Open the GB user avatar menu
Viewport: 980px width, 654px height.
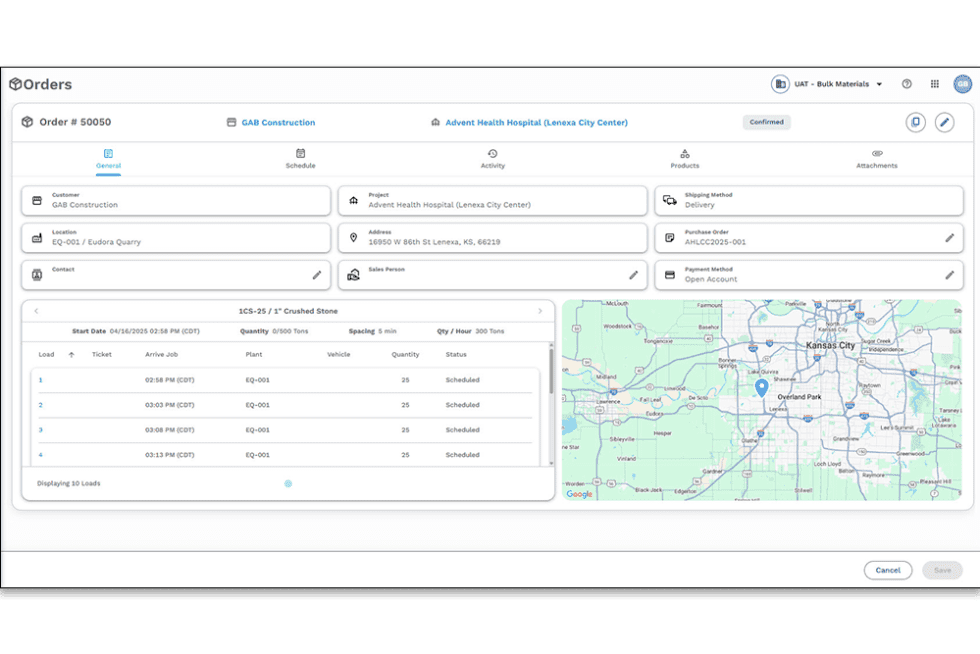tap(962, 84)
